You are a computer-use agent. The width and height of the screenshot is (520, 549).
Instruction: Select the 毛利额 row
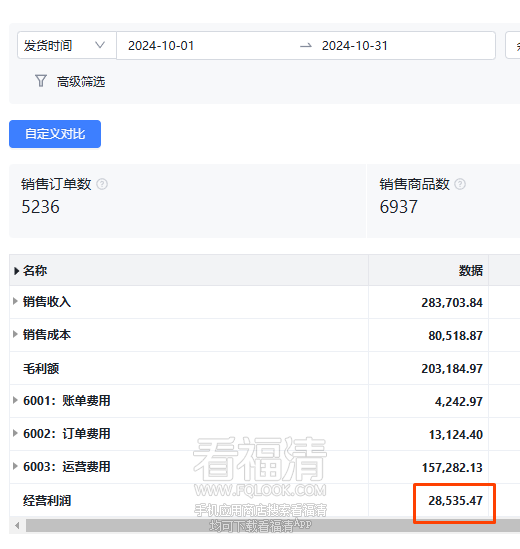[264, 368]
